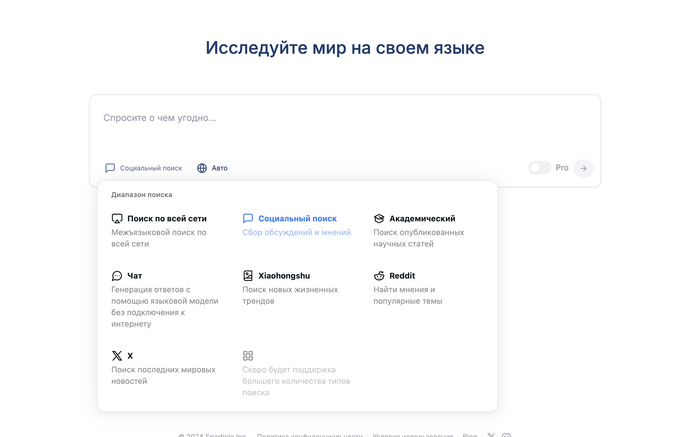Click the Reddit alien icon

(x=379, y=276)
